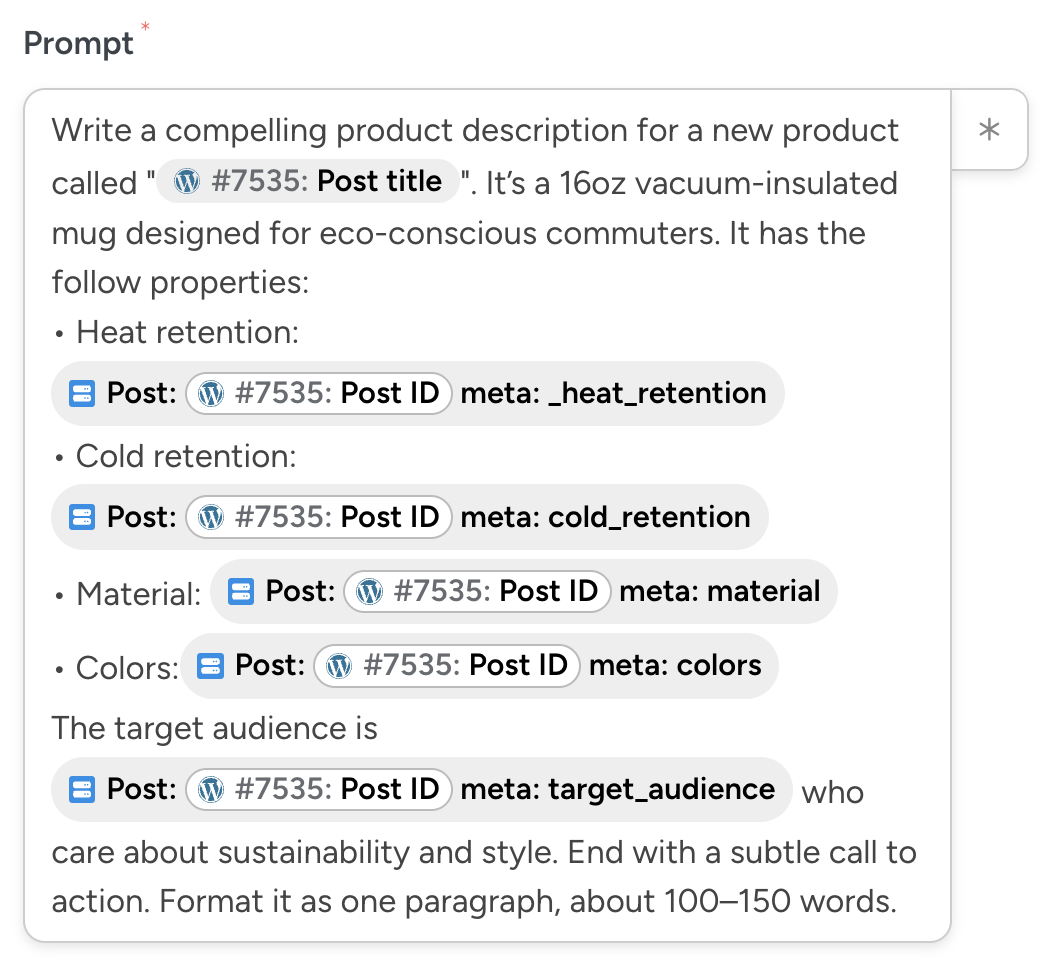Click the "meta: target_audience" label
This screenshot has height=962, width=1054.
(x=617, y=790)
